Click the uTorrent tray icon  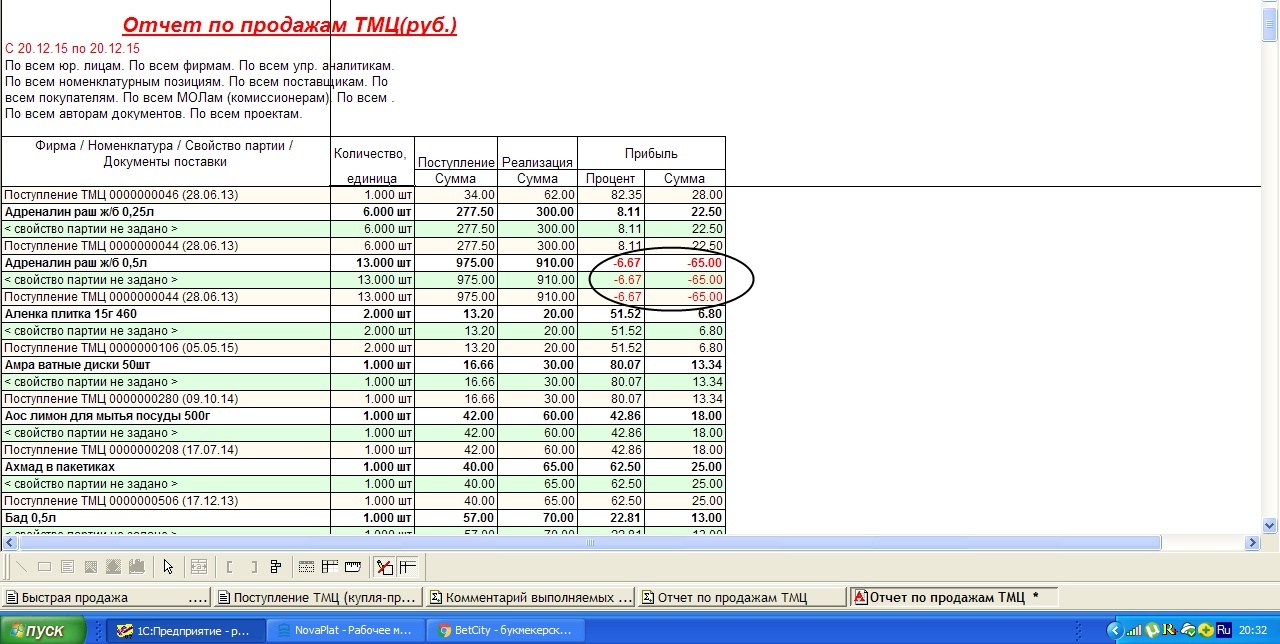[1151, 630]
